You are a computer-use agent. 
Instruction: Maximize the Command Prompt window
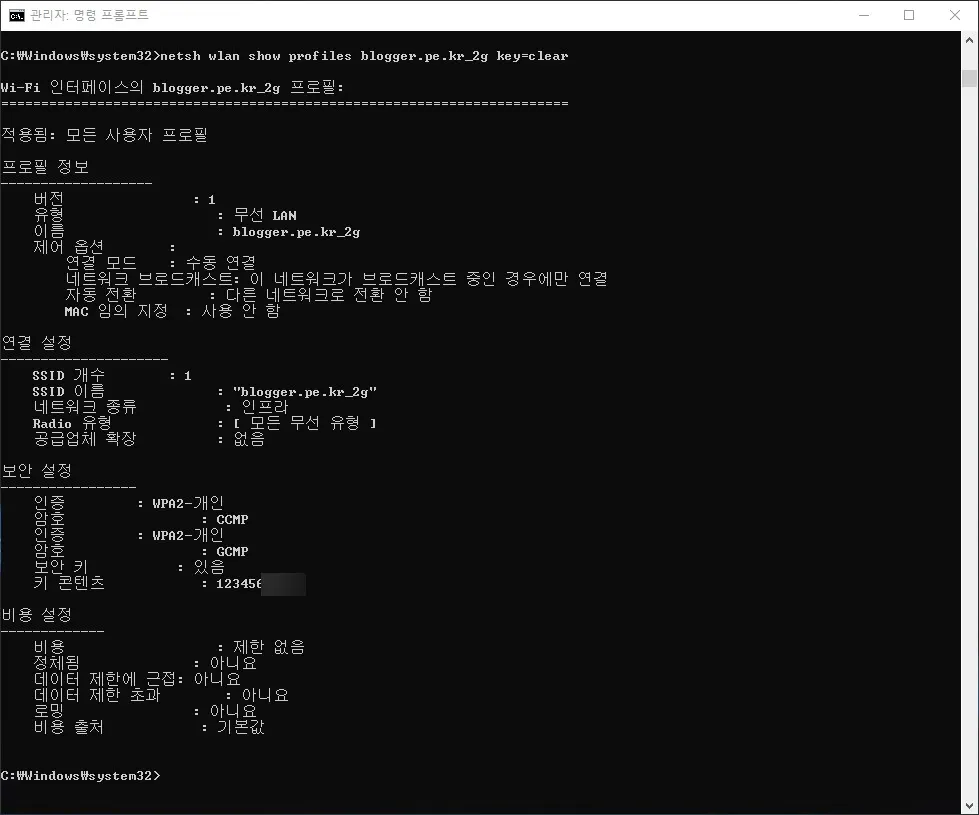(909, 15)
